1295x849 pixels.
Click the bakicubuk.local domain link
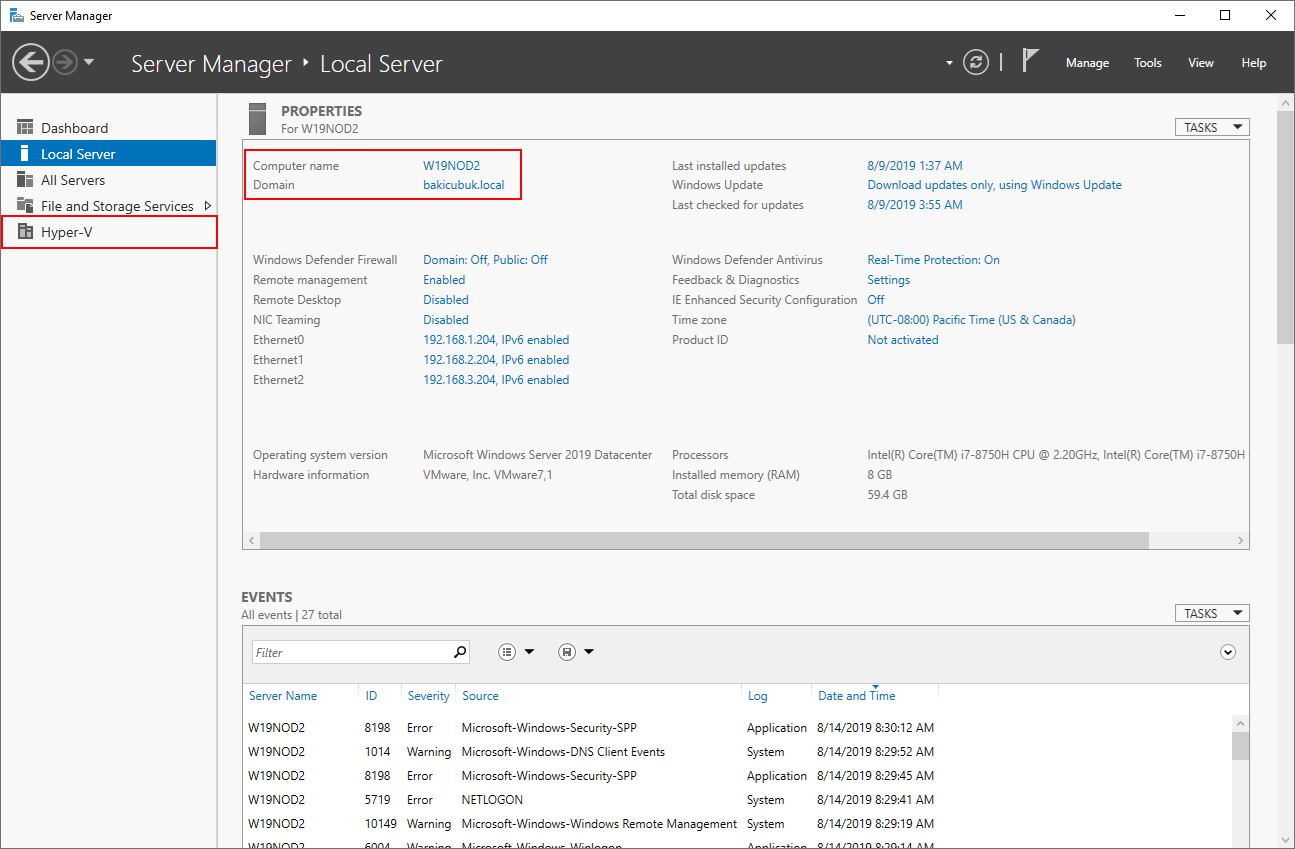tap(464, 185)
